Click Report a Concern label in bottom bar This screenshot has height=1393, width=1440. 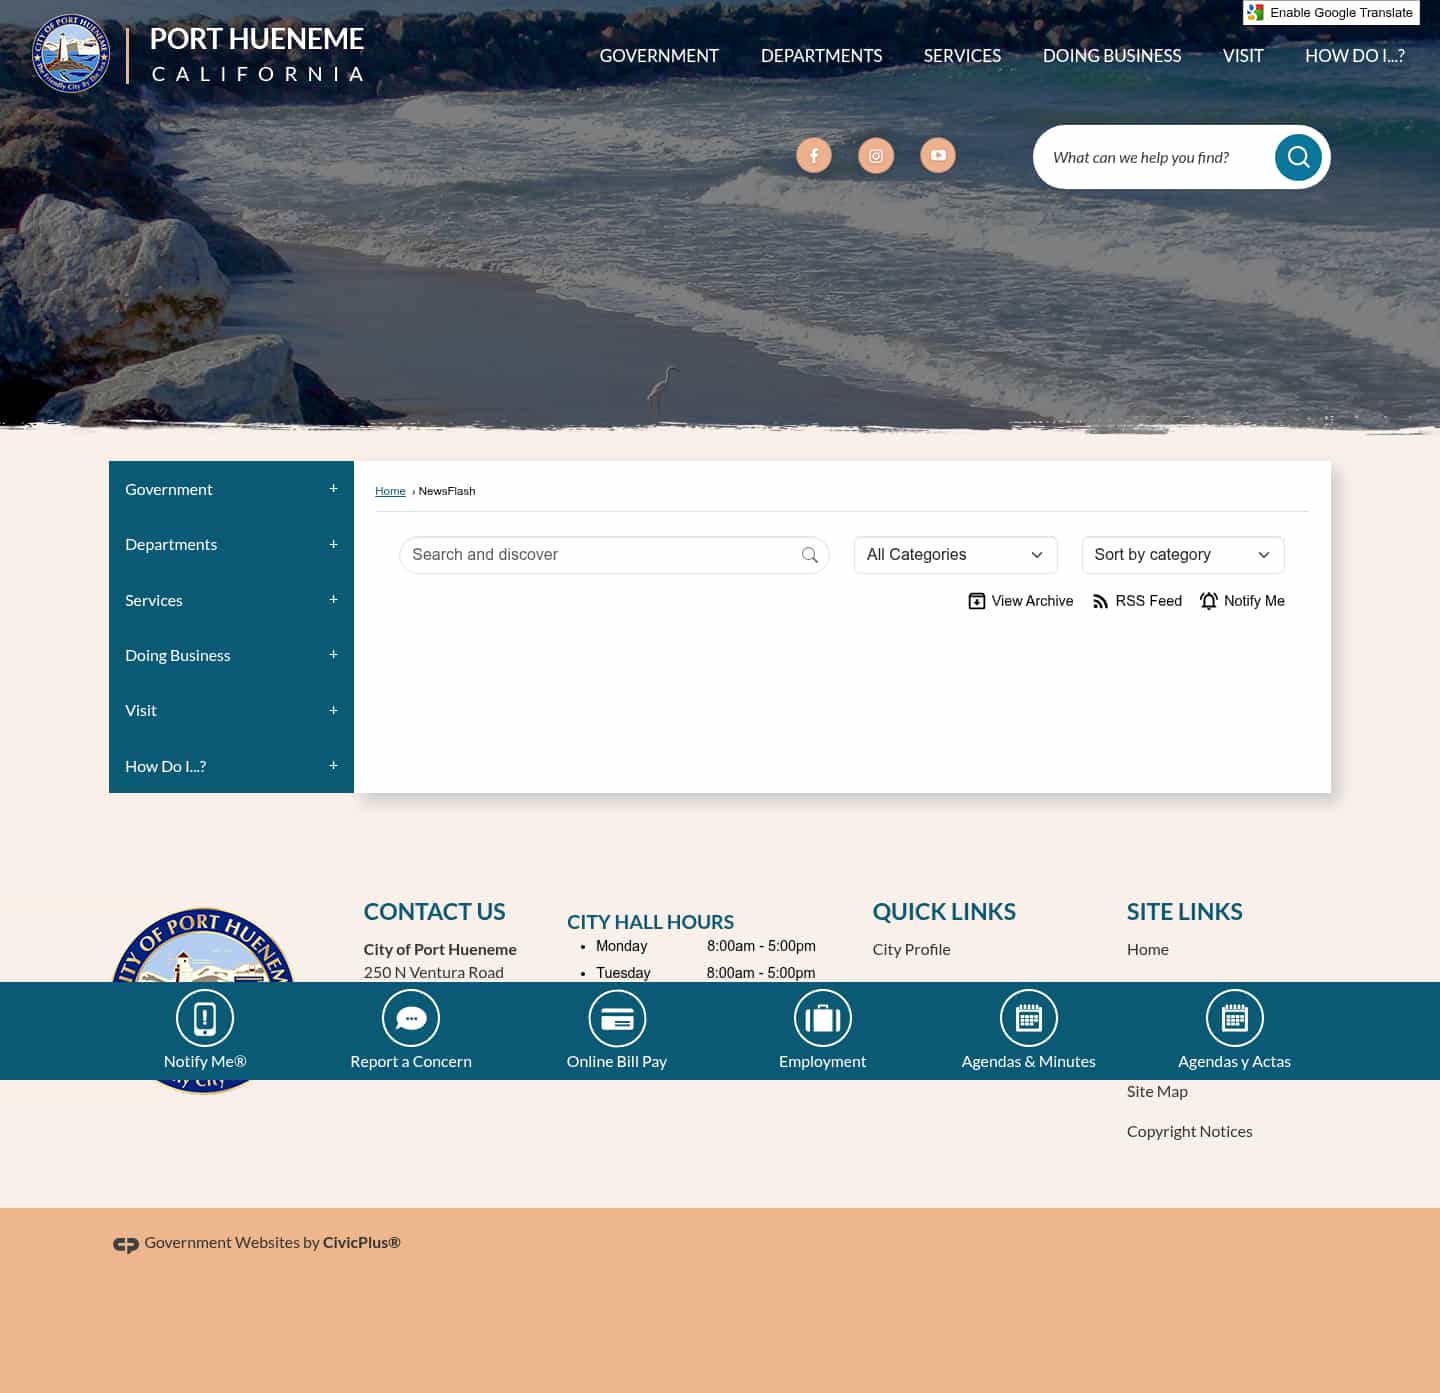pos(411,1062)
